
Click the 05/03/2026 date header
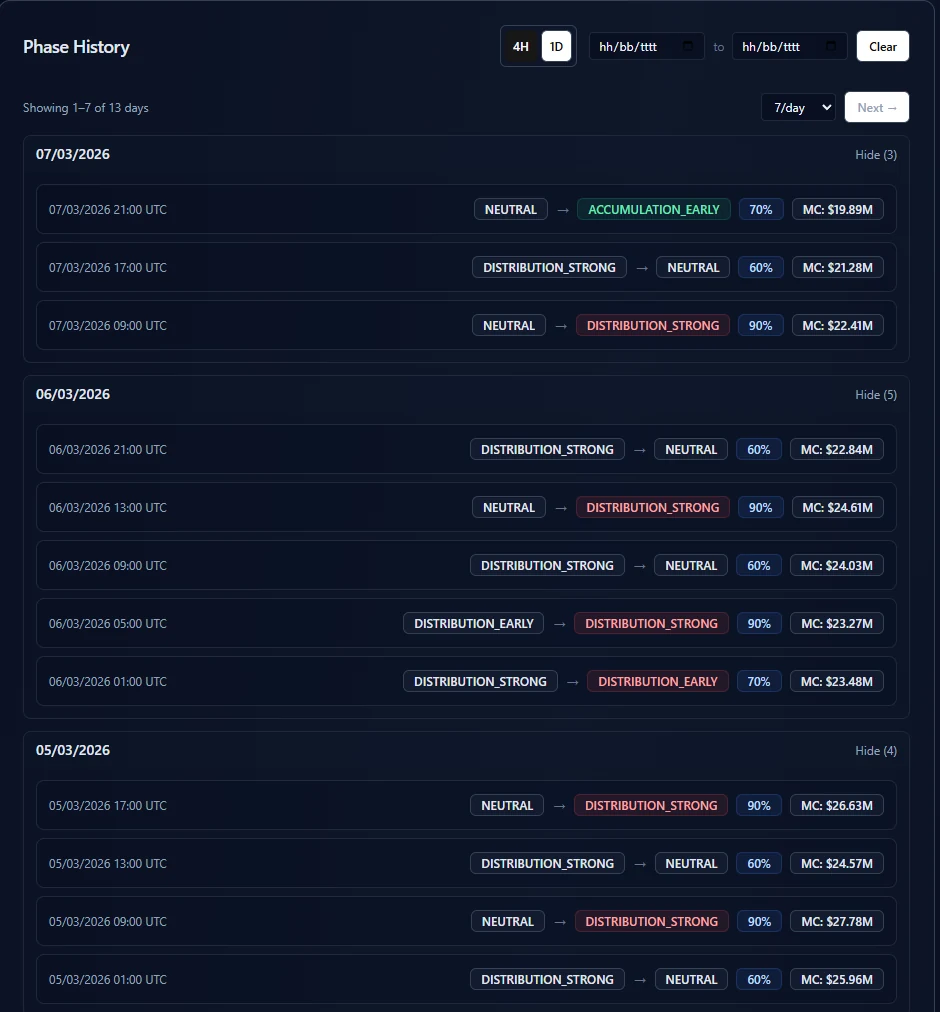(x=73, y=751)
